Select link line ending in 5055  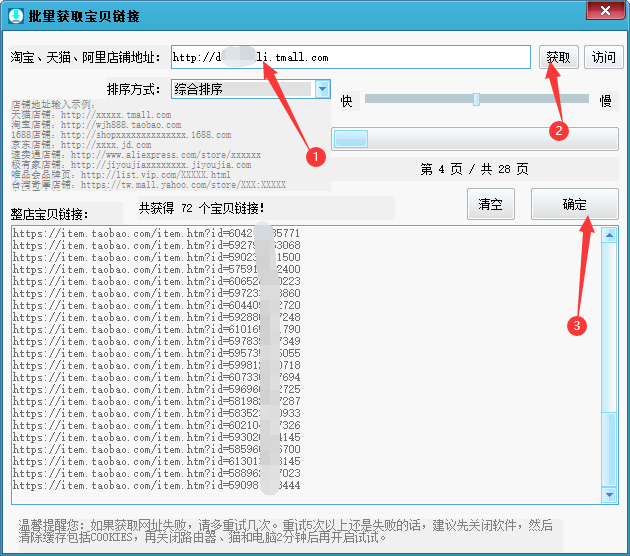[x=156, y=353]
